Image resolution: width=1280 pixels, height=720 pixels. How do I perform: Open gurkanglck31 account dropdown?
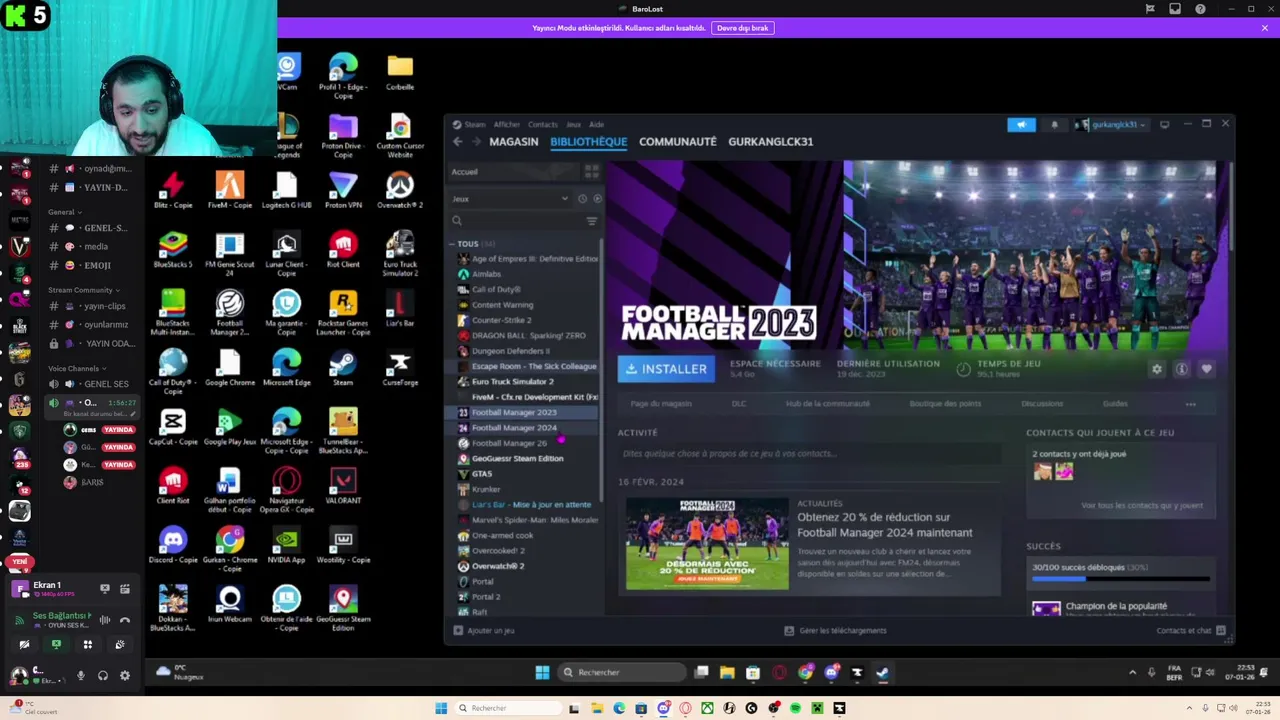pyautogui.click(x=1112, y=125)
